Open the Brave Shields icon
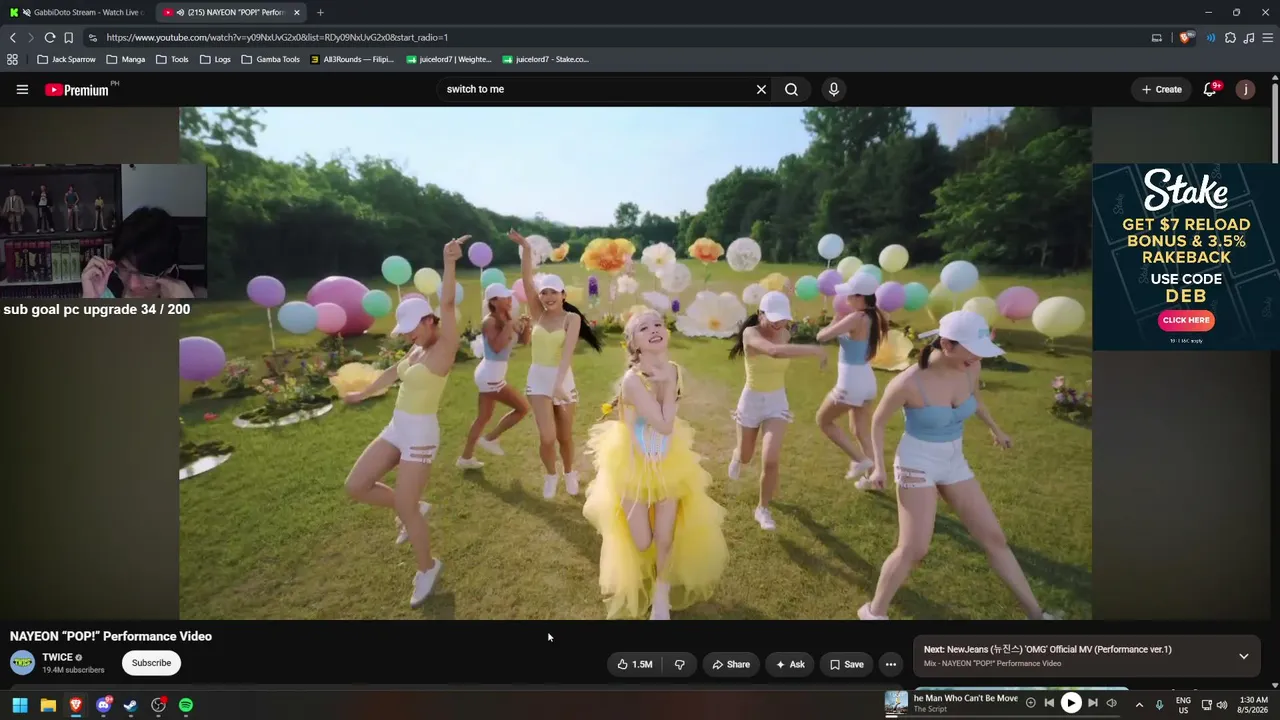1280x720 pixels. pyautogui.click(x=1186, y=38)
